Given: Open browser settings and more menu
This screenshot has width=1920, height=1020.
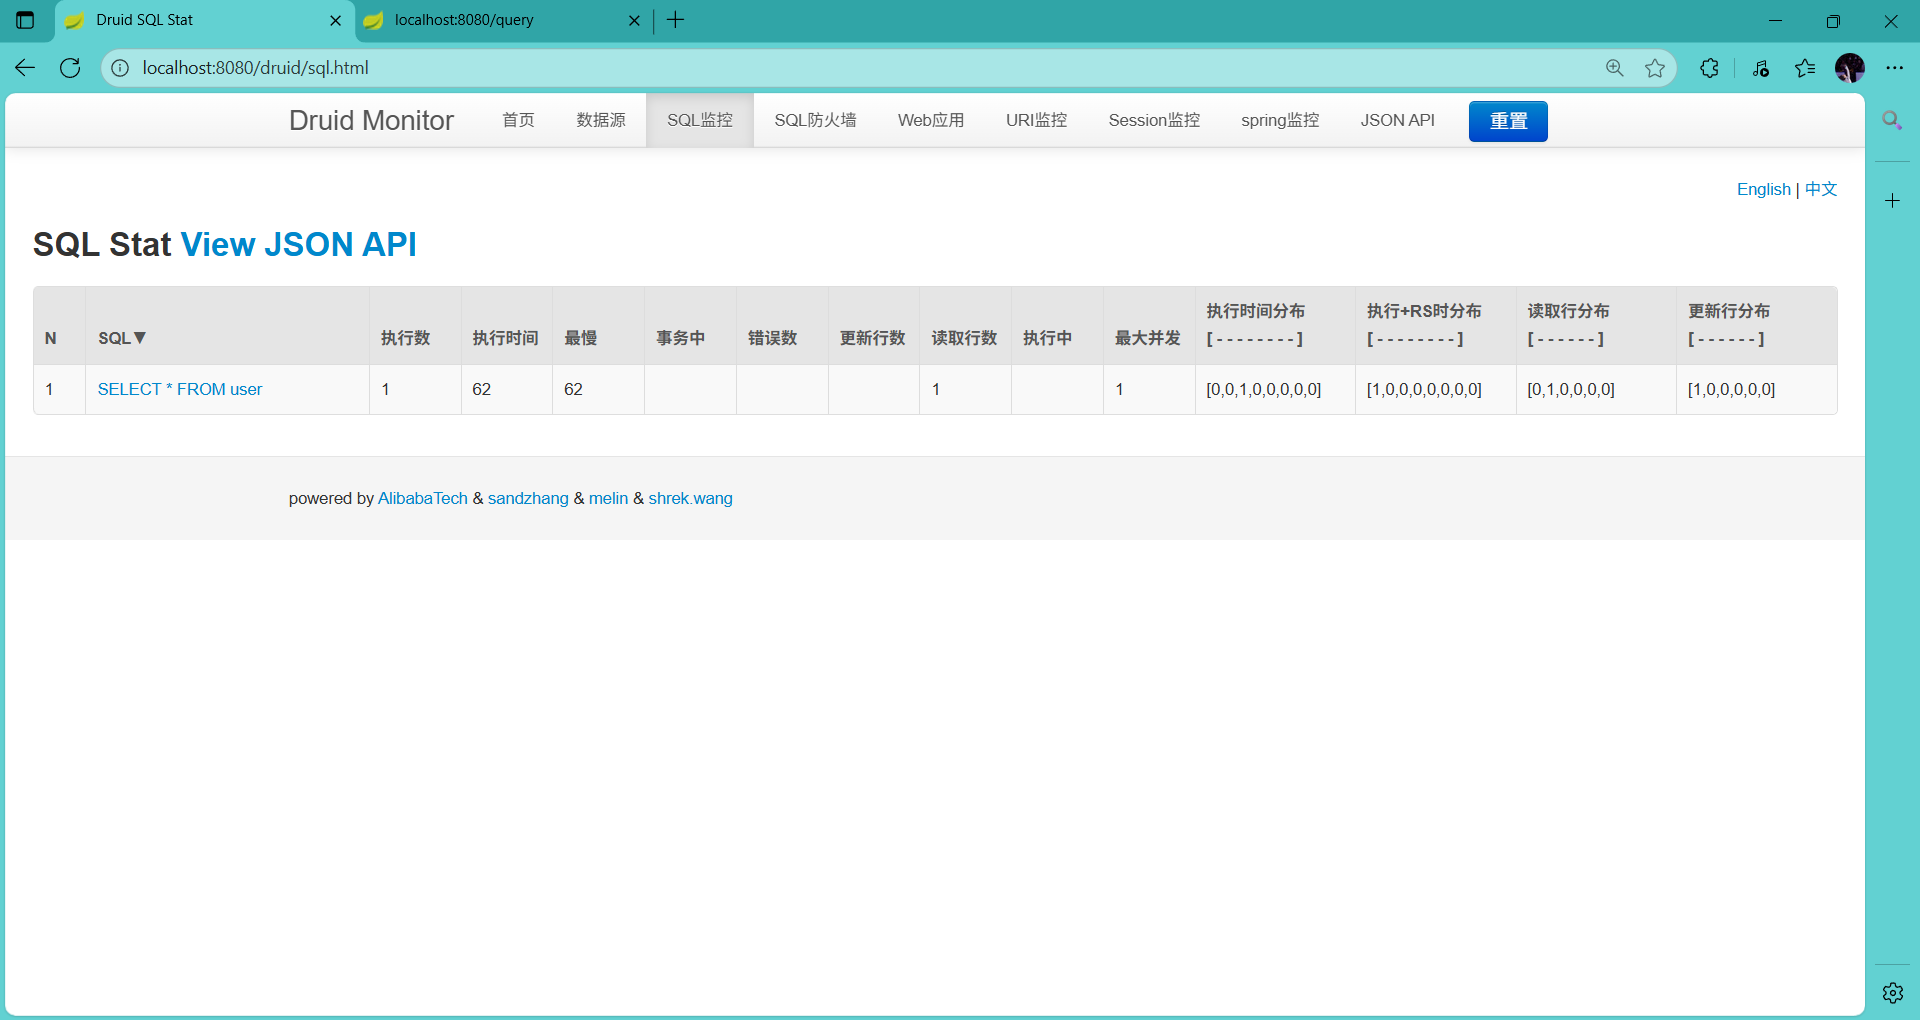Looking at the screenshot, I should tap(1895, 68).
